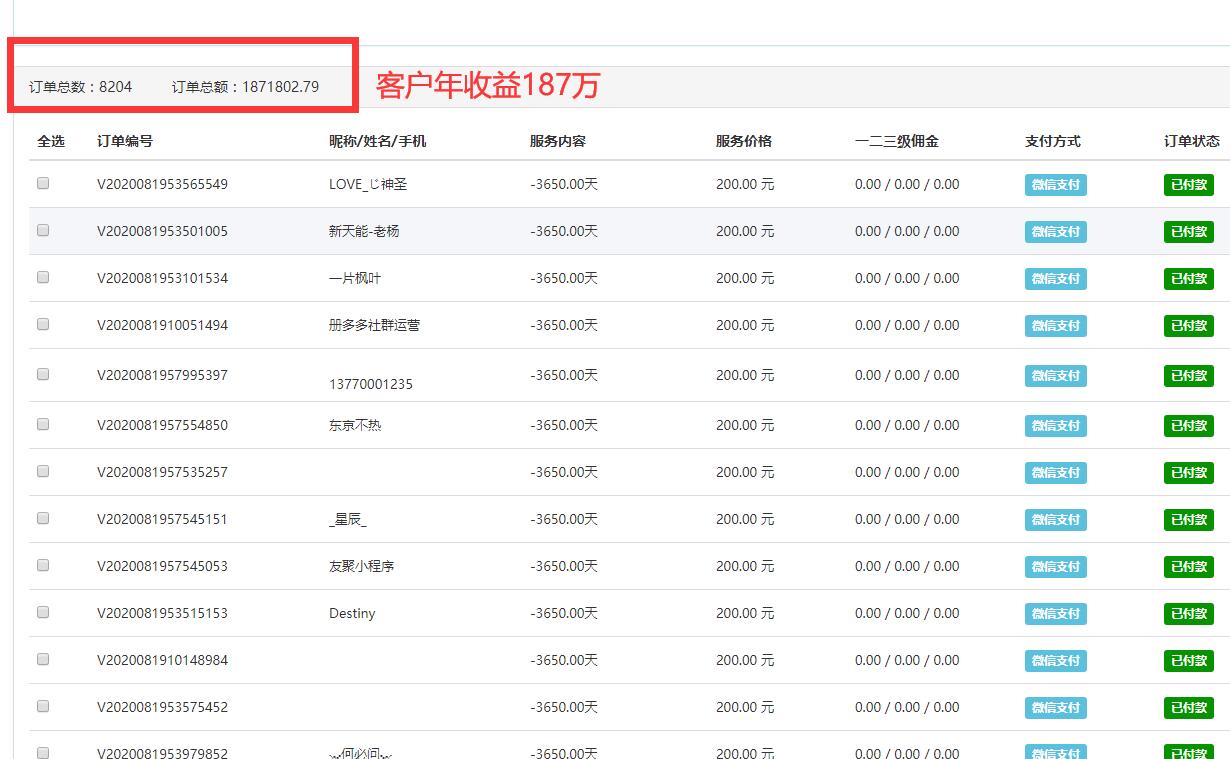Check the checkbox for order V2020081953565549
The image size is (1230, 759).
[42, 184]
